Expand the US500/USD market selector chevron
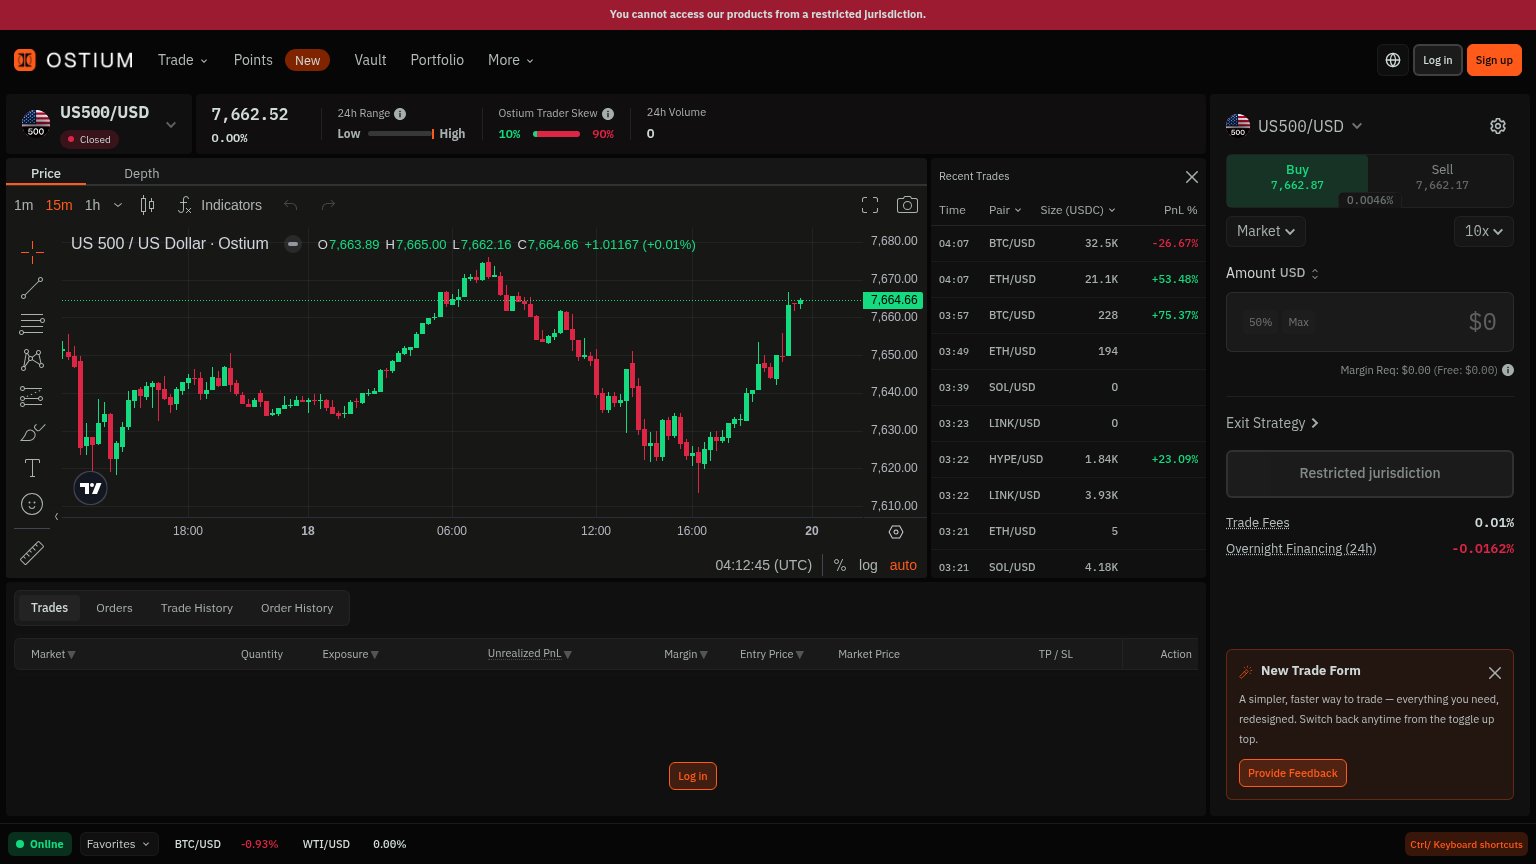1536x864 pixels. tap(171, 125)
